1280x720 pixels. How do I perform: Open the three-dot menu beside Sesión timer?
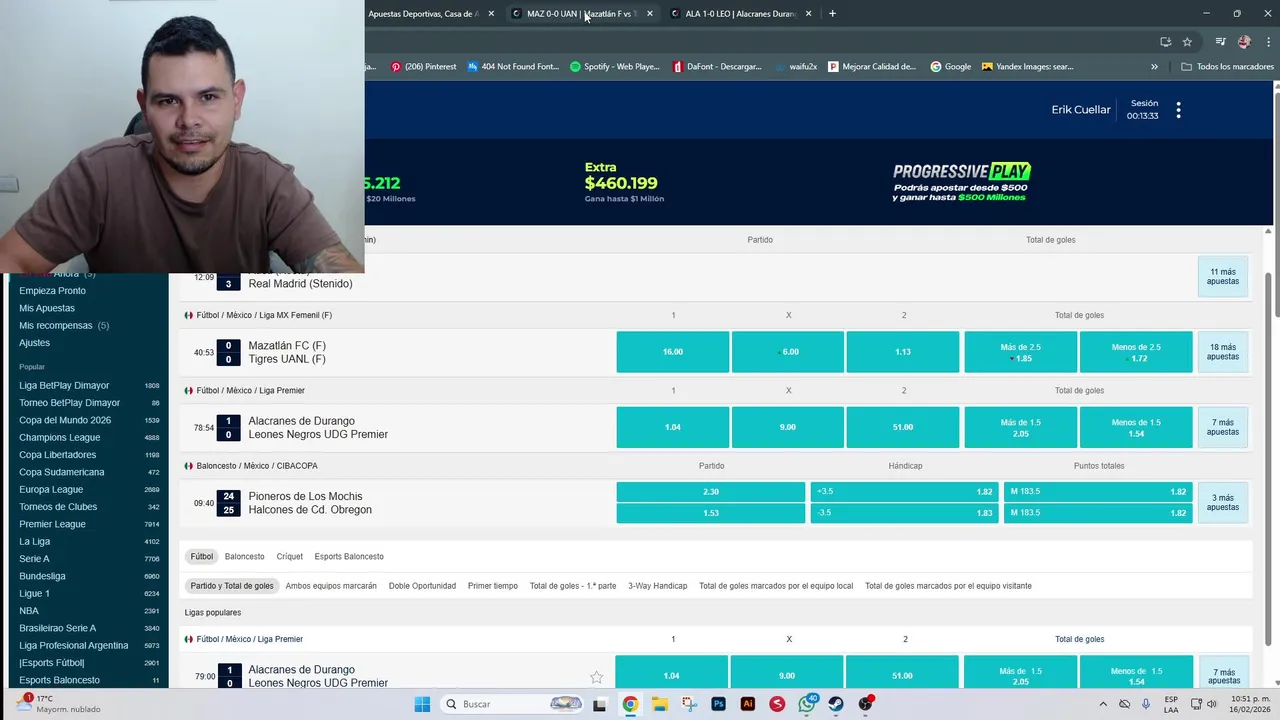(x=1178, y=110)
